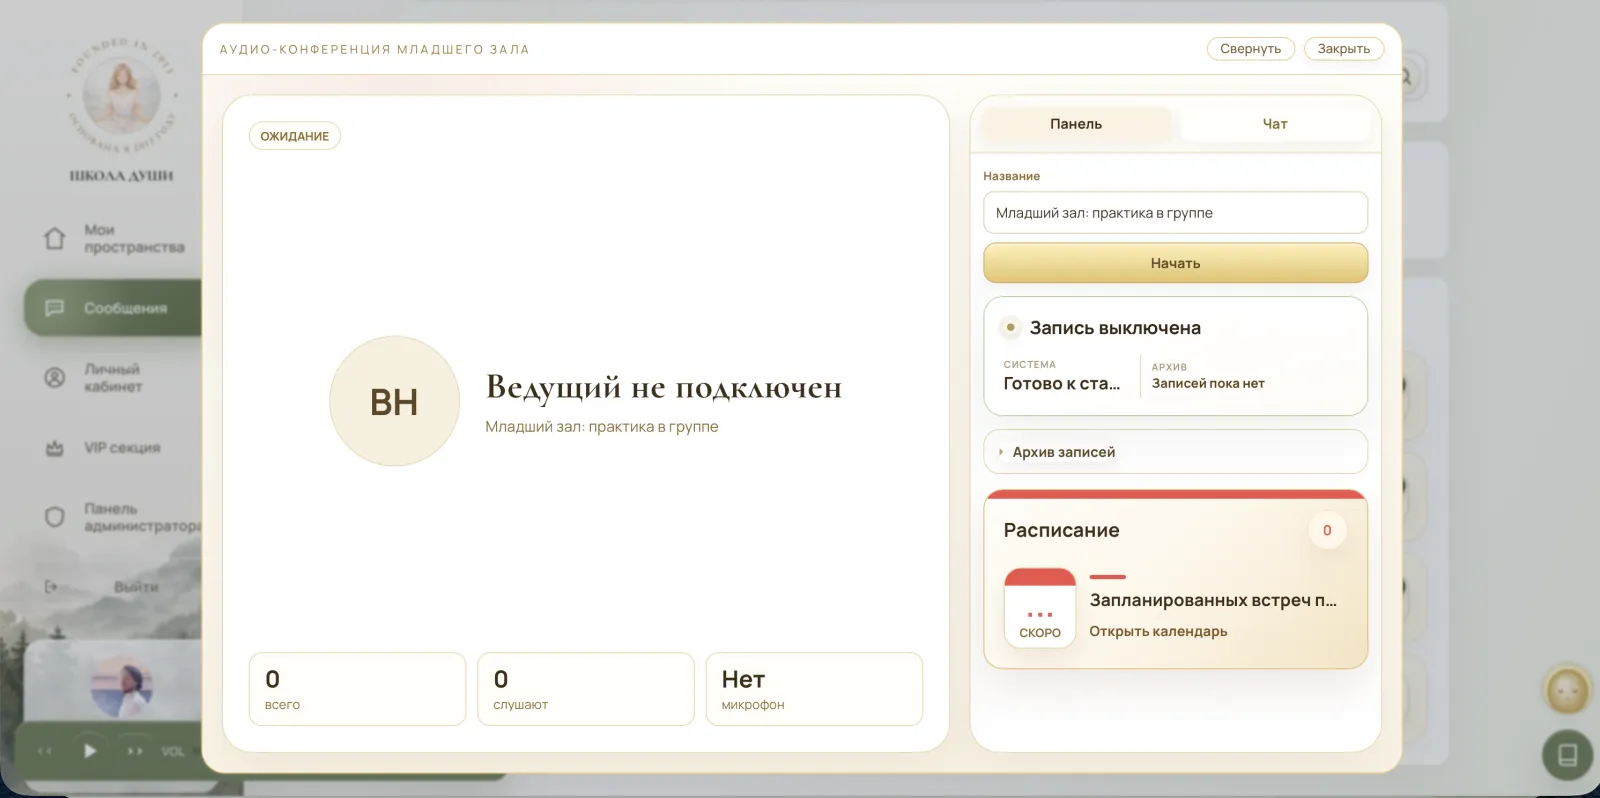Start the player with the play button
The width and height of the screenshot is (1600, 798).
tap(90, 751)
